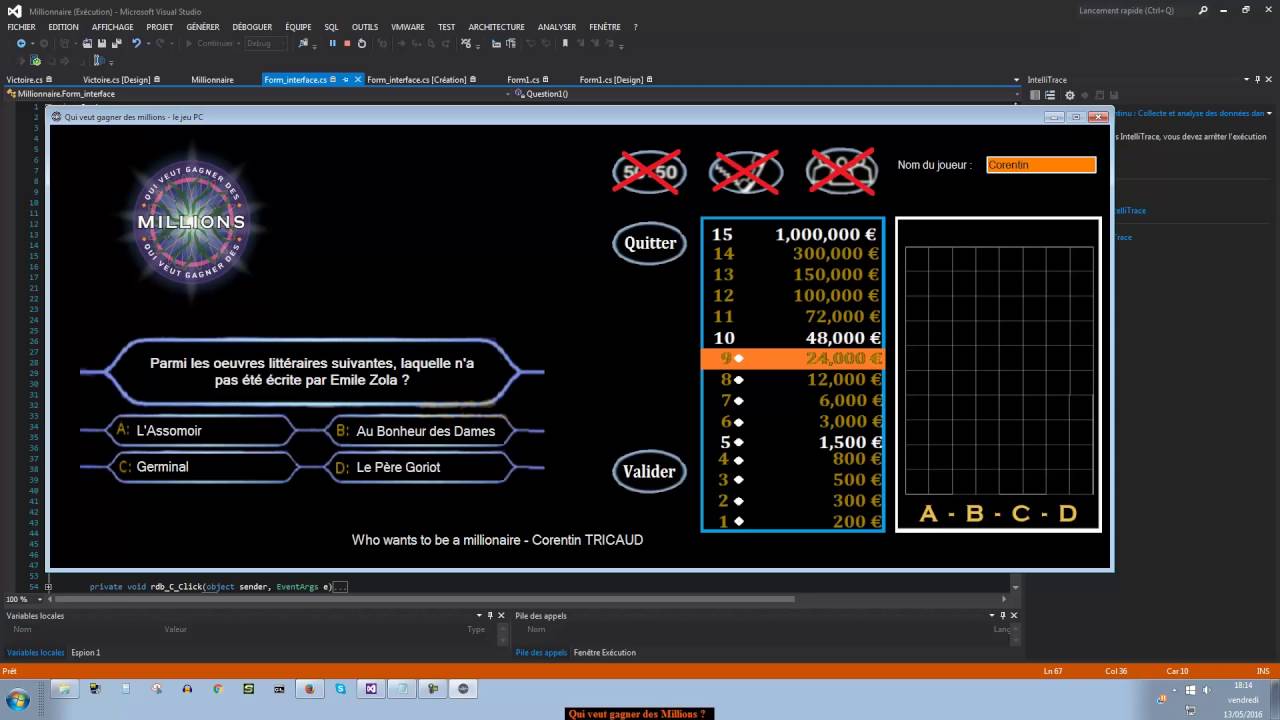Open the EDITION menu

click(63, 27)
